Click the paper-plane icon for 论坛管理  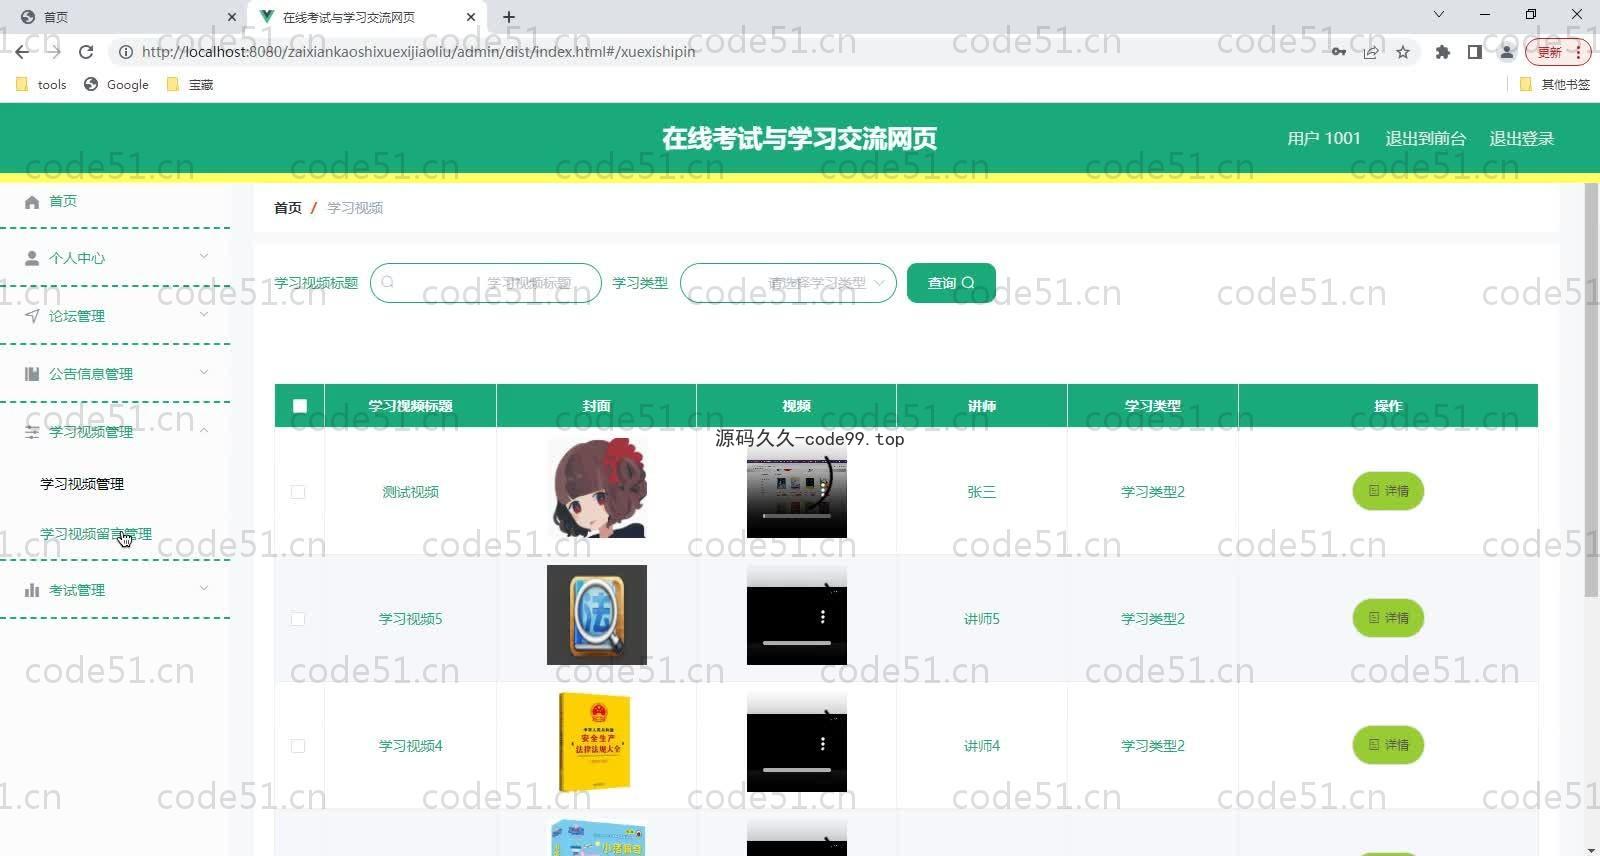click(32, 316)
